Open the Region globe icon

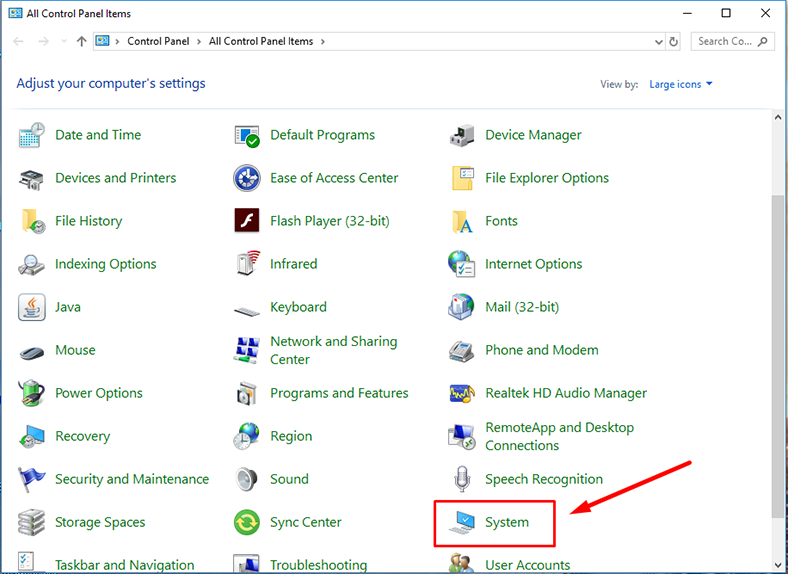[246, 436]
